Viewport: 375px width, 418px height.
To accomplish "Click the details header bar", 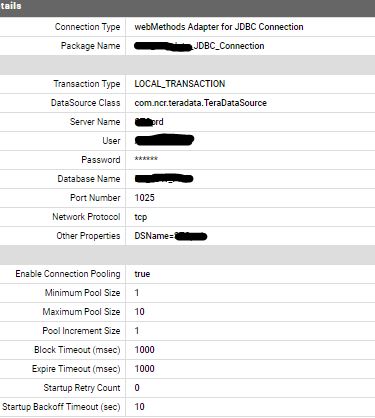I will click(187, 8).
